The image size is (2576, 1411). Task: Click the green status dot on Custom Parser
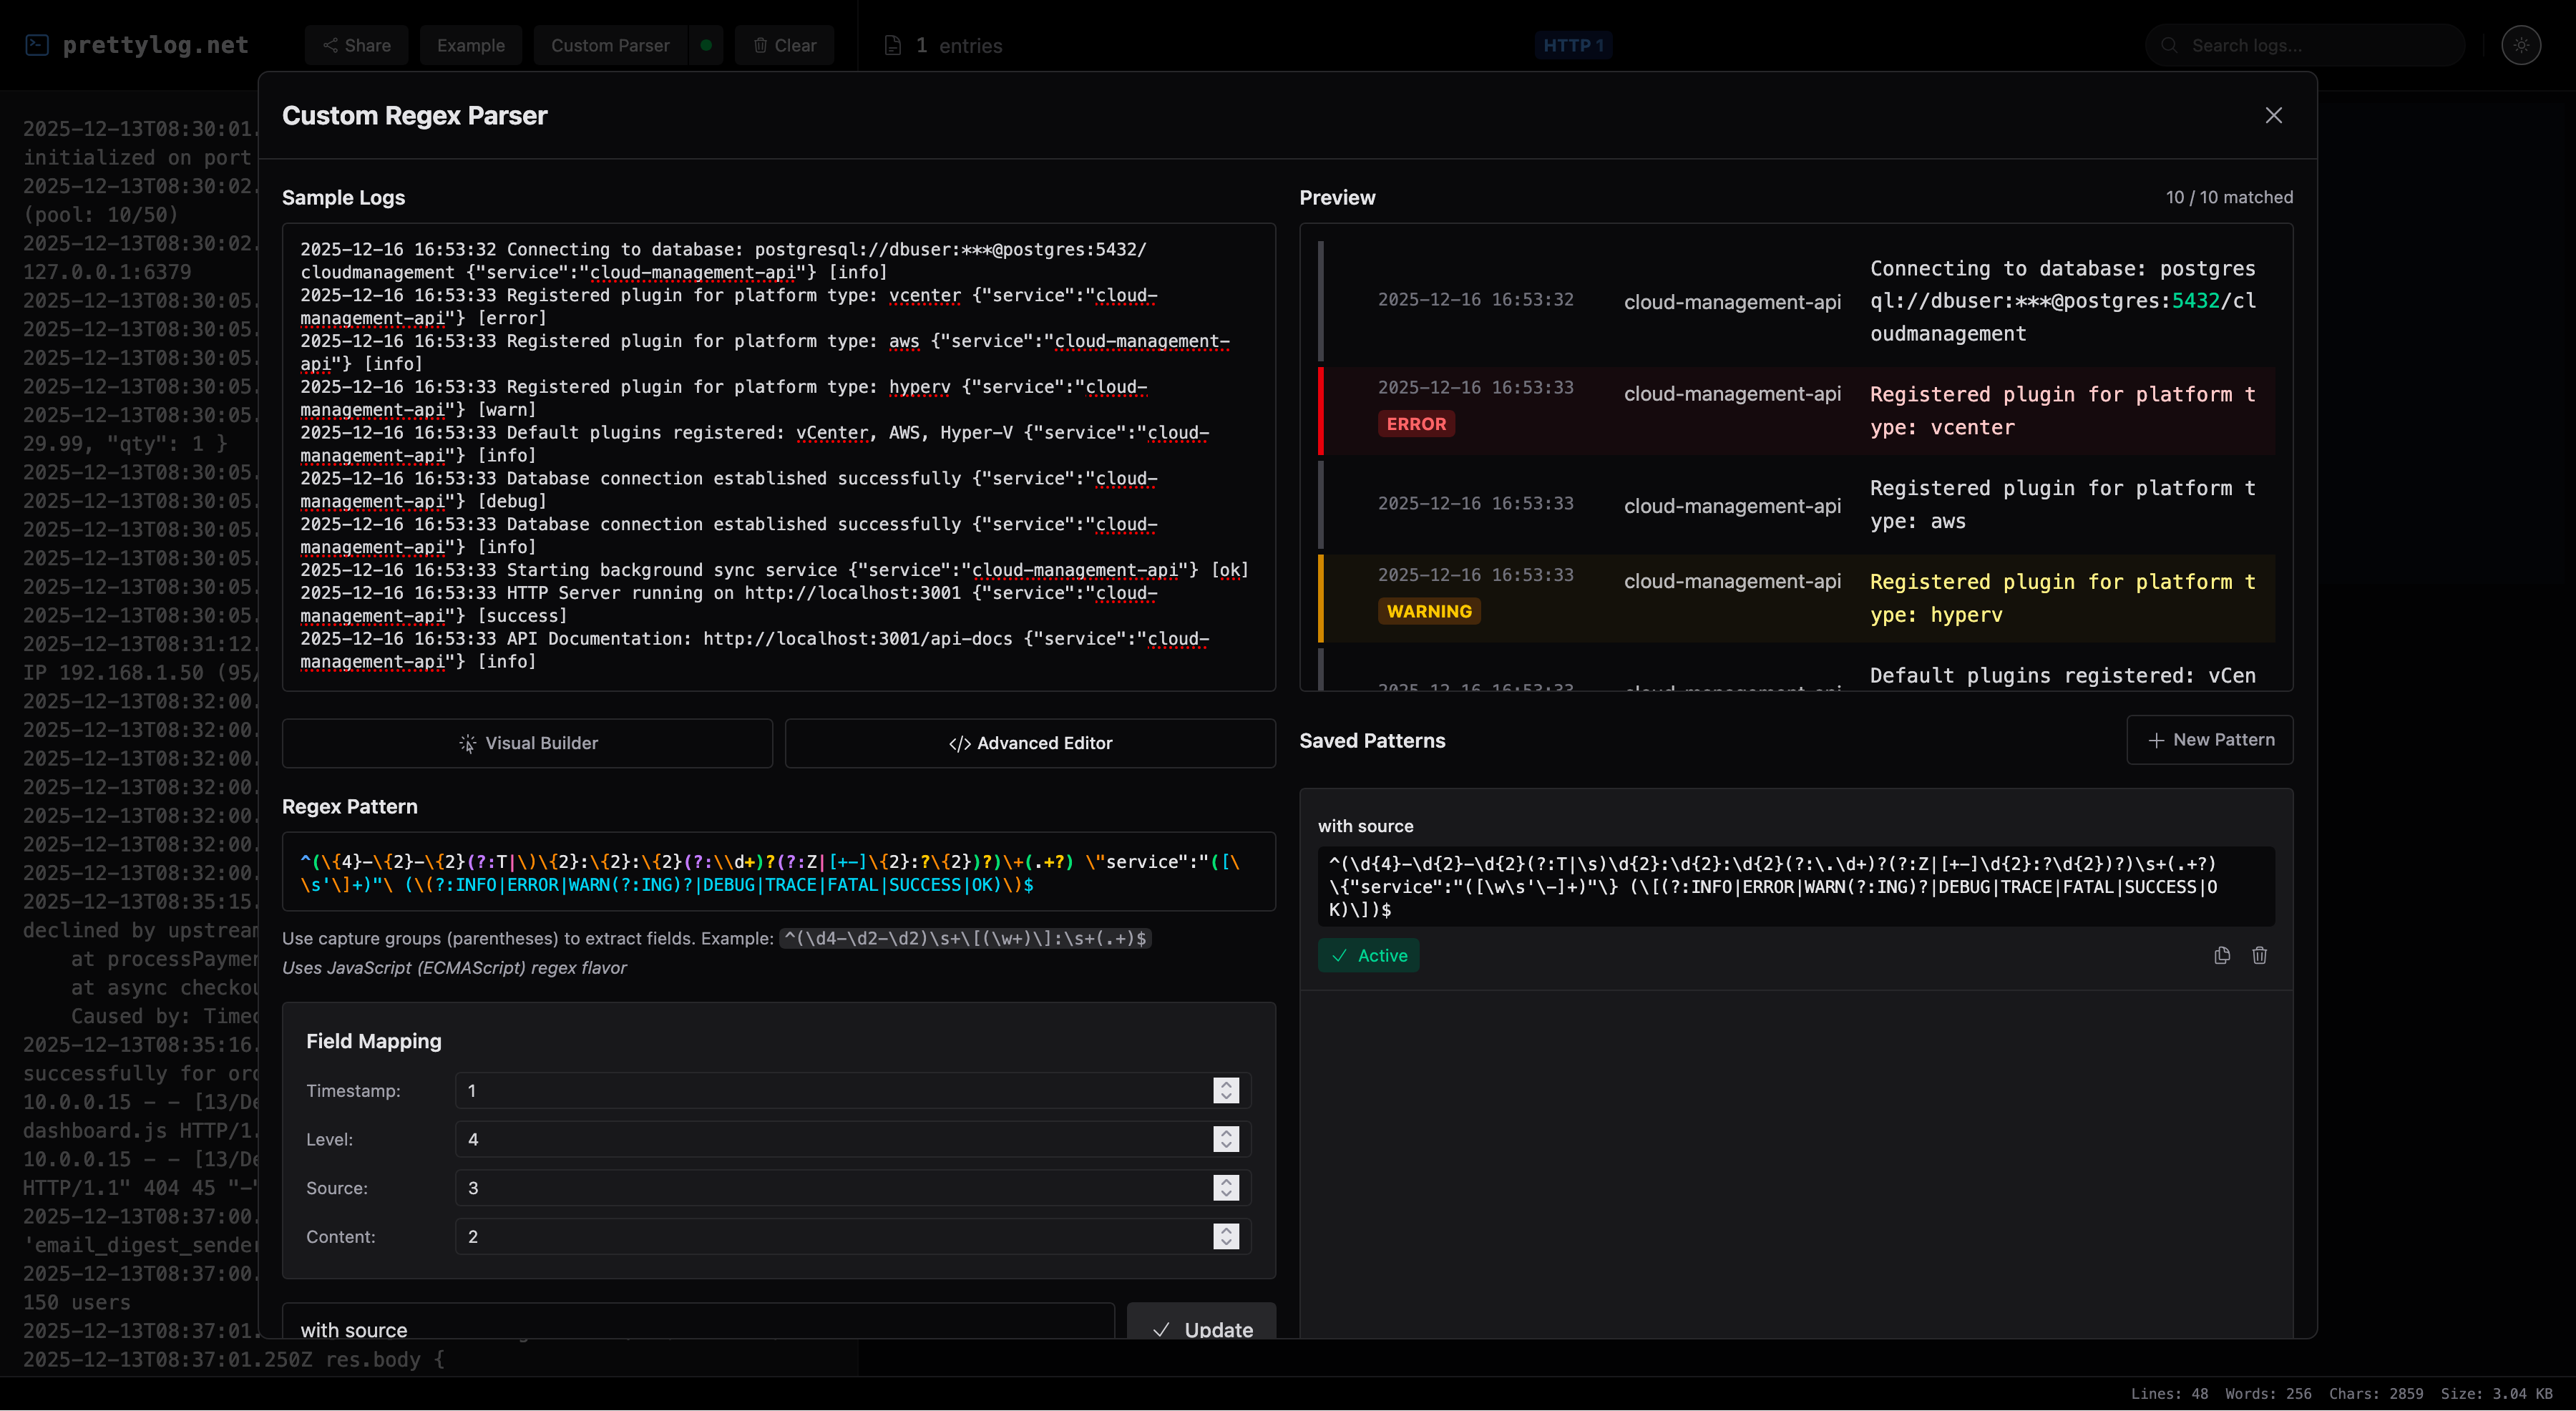tap(706, 45)
